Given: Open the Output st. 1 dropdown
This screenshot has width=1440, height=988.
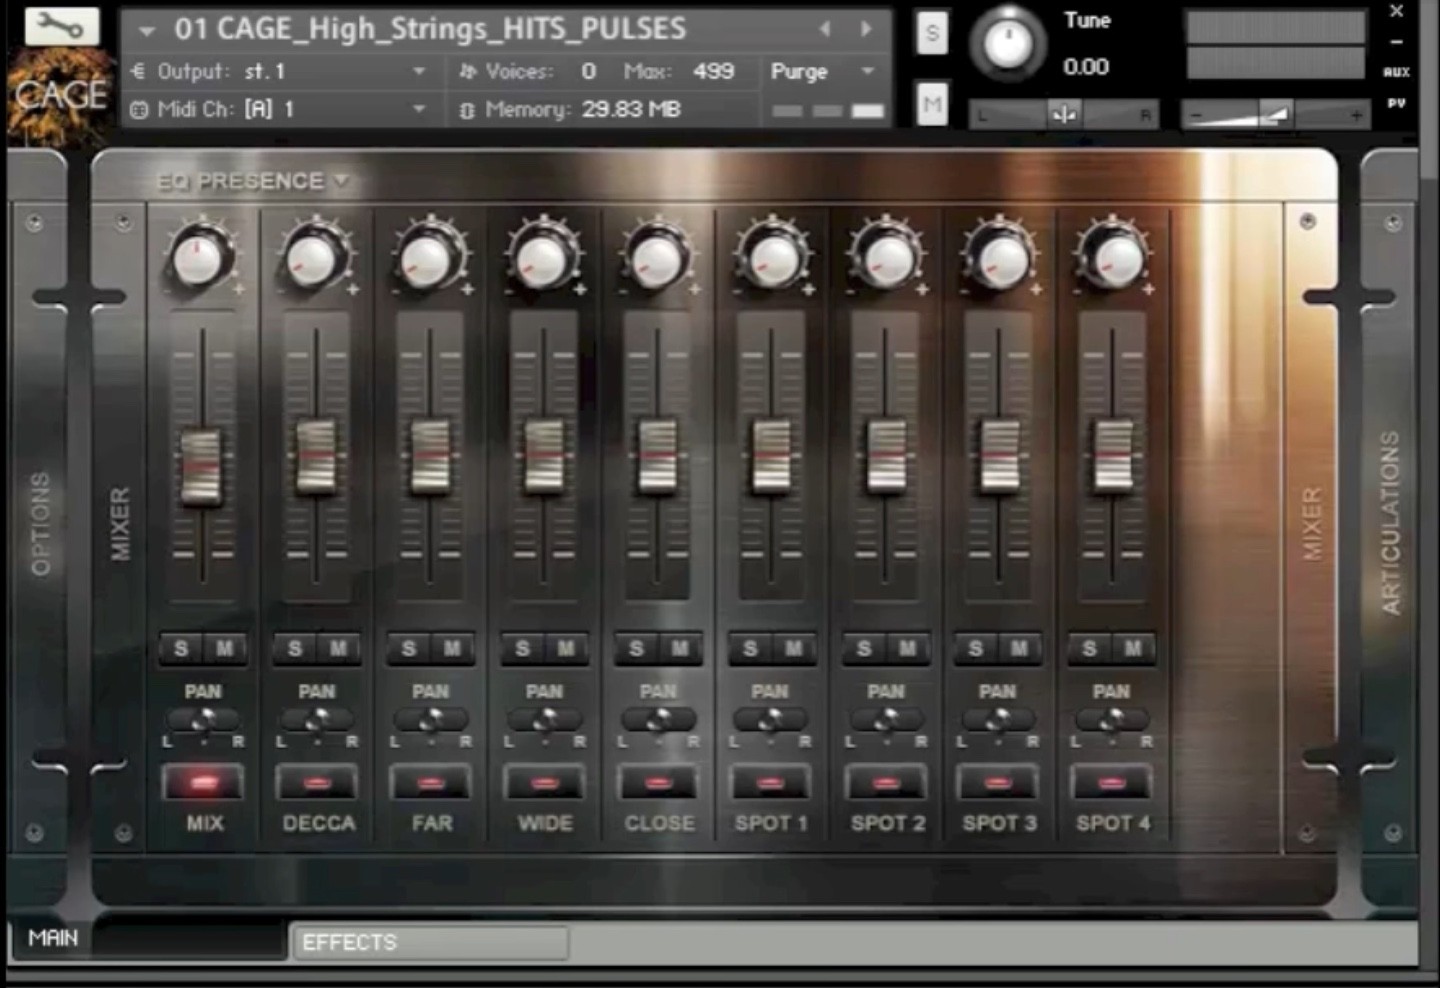Looking at the screenshot, I should tap(419, 72).
